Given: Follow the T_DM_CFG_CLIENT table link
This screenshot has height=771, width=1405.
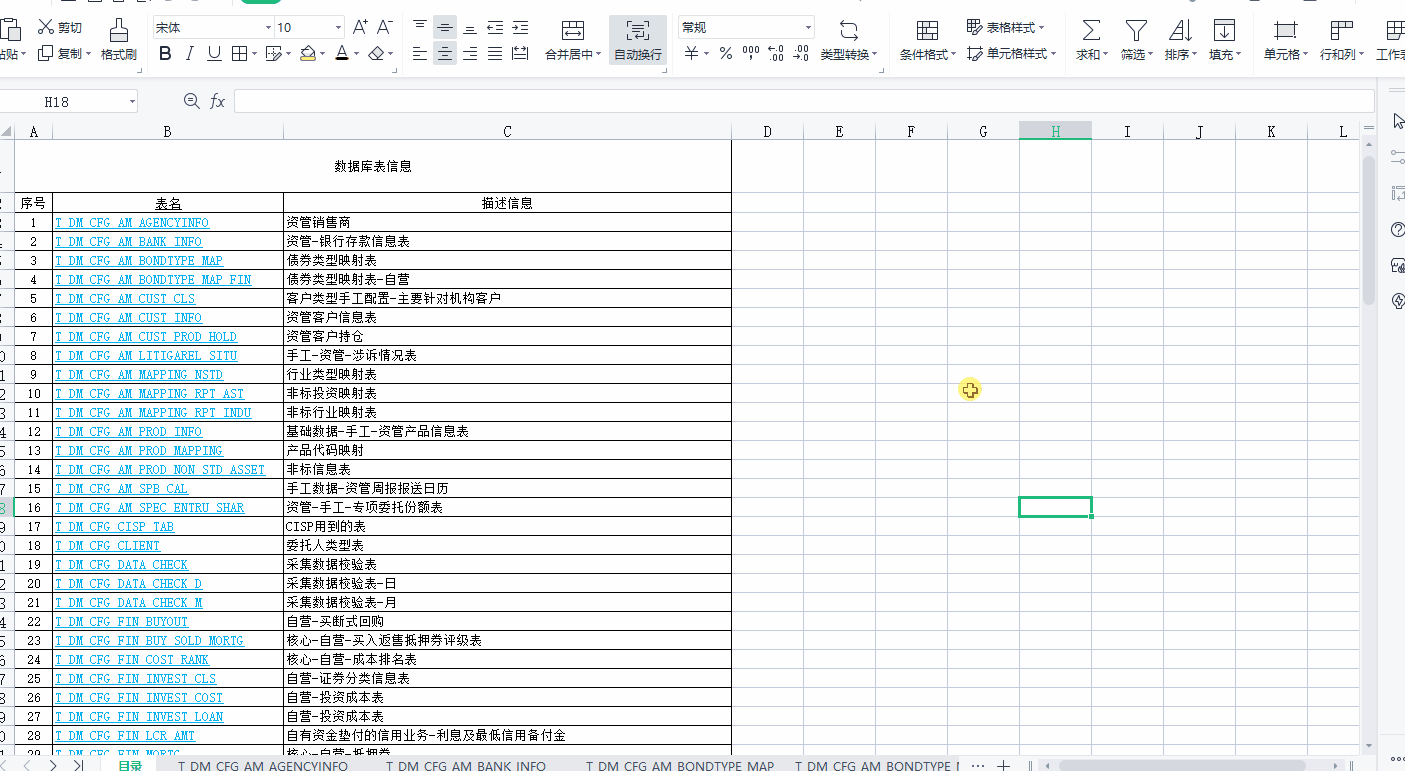Looking at the screenshot, I should [107, 546].
